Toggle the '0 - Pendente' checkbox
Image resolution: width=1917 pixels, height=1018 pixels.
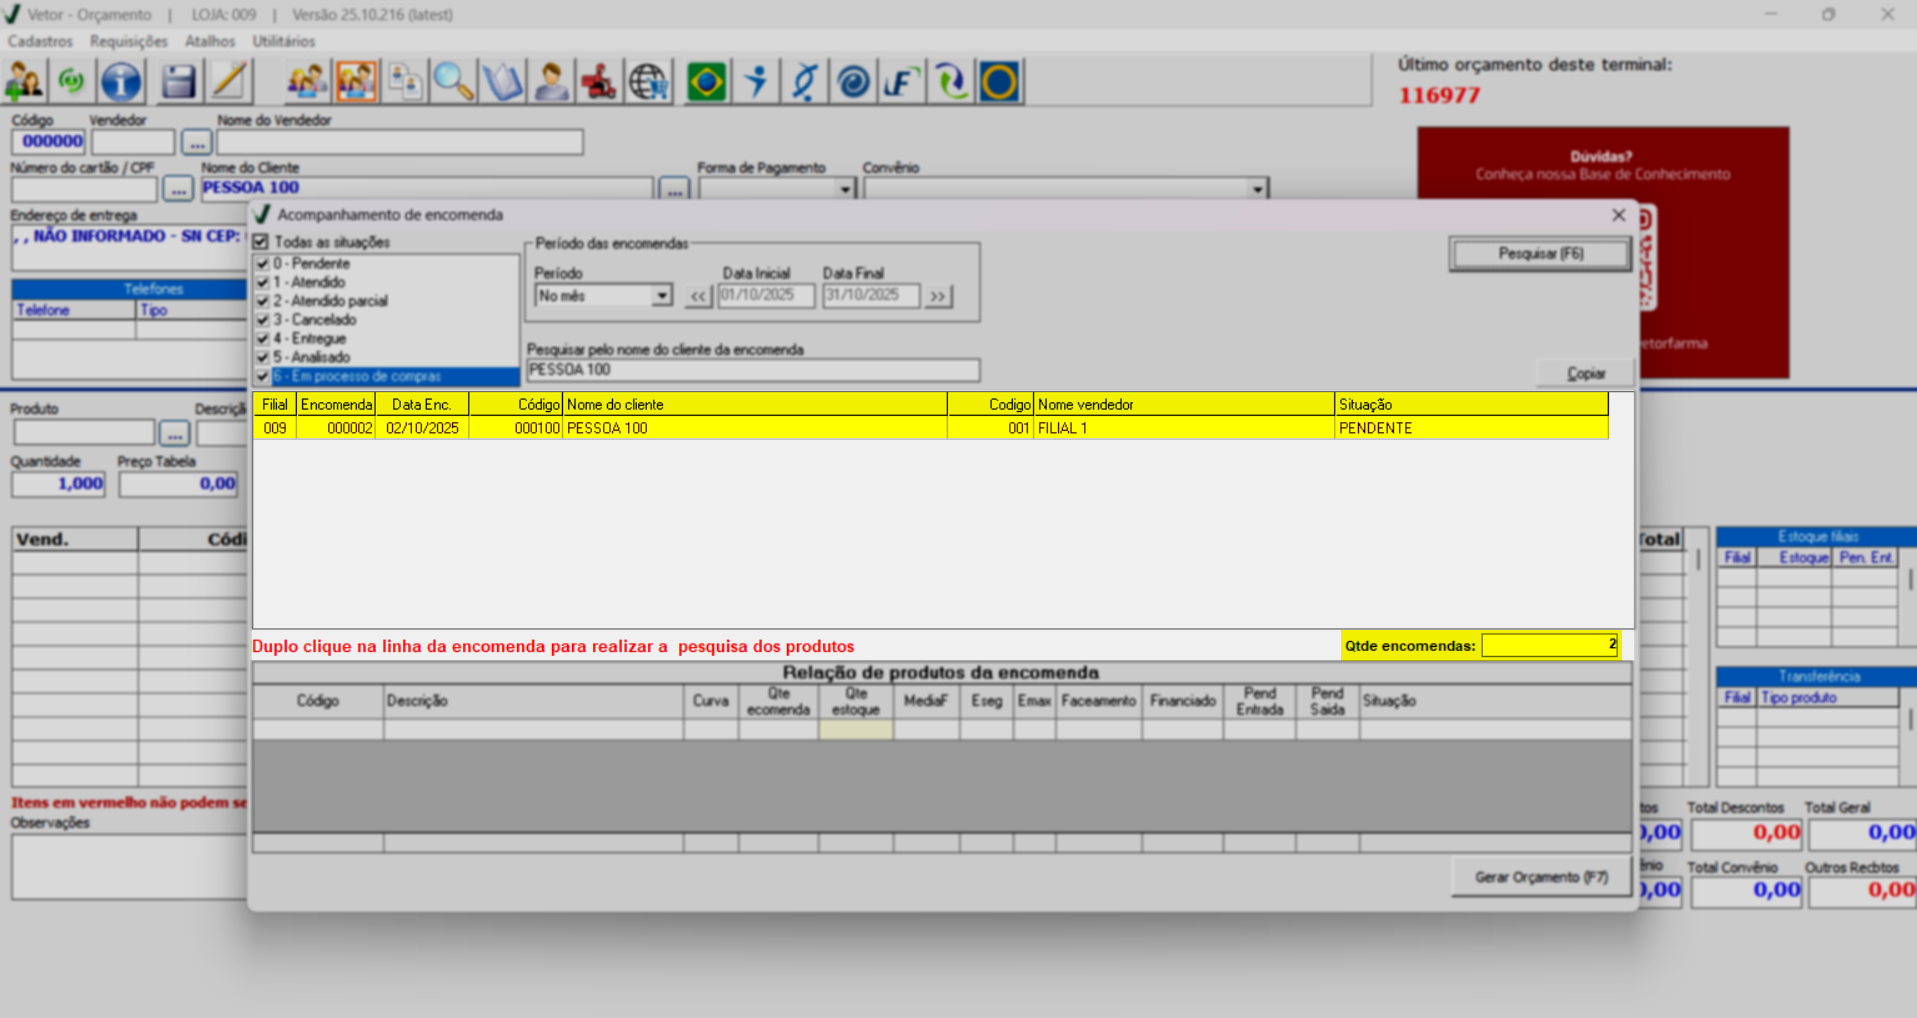point(263,264)
